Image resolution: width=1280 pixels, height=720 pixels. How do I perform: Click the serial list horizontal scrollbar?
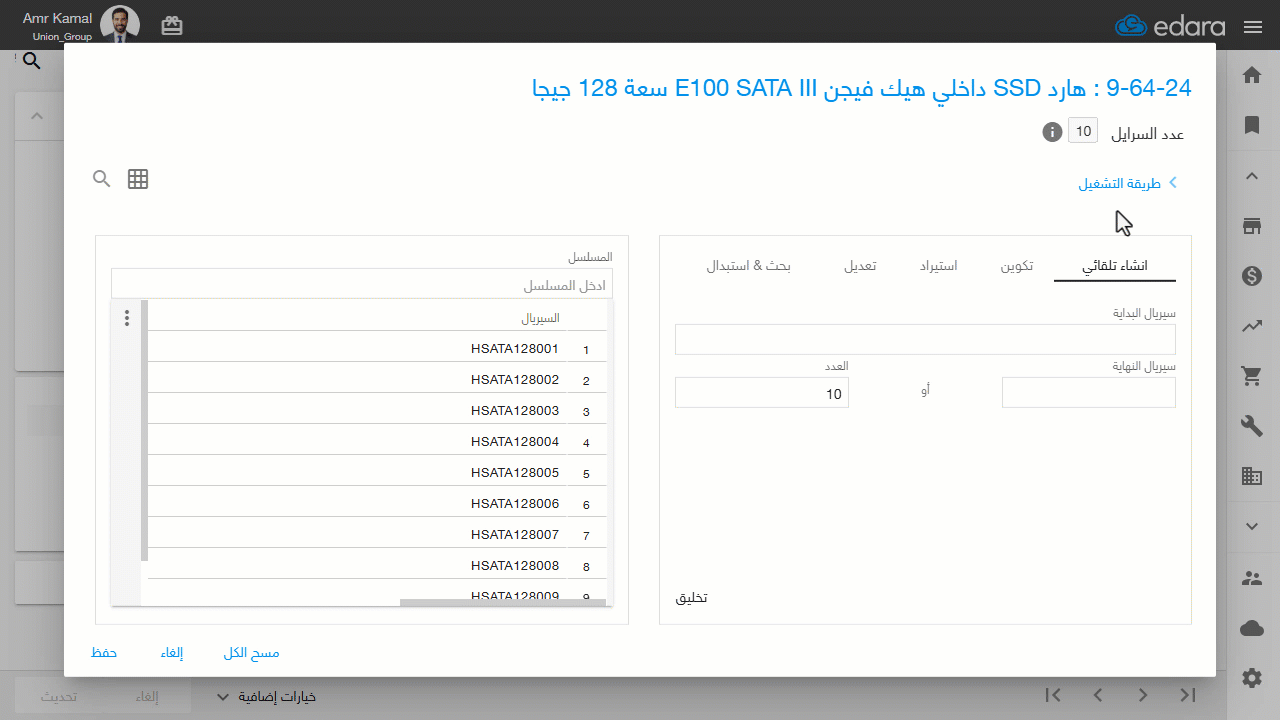(x=503, y=602)
